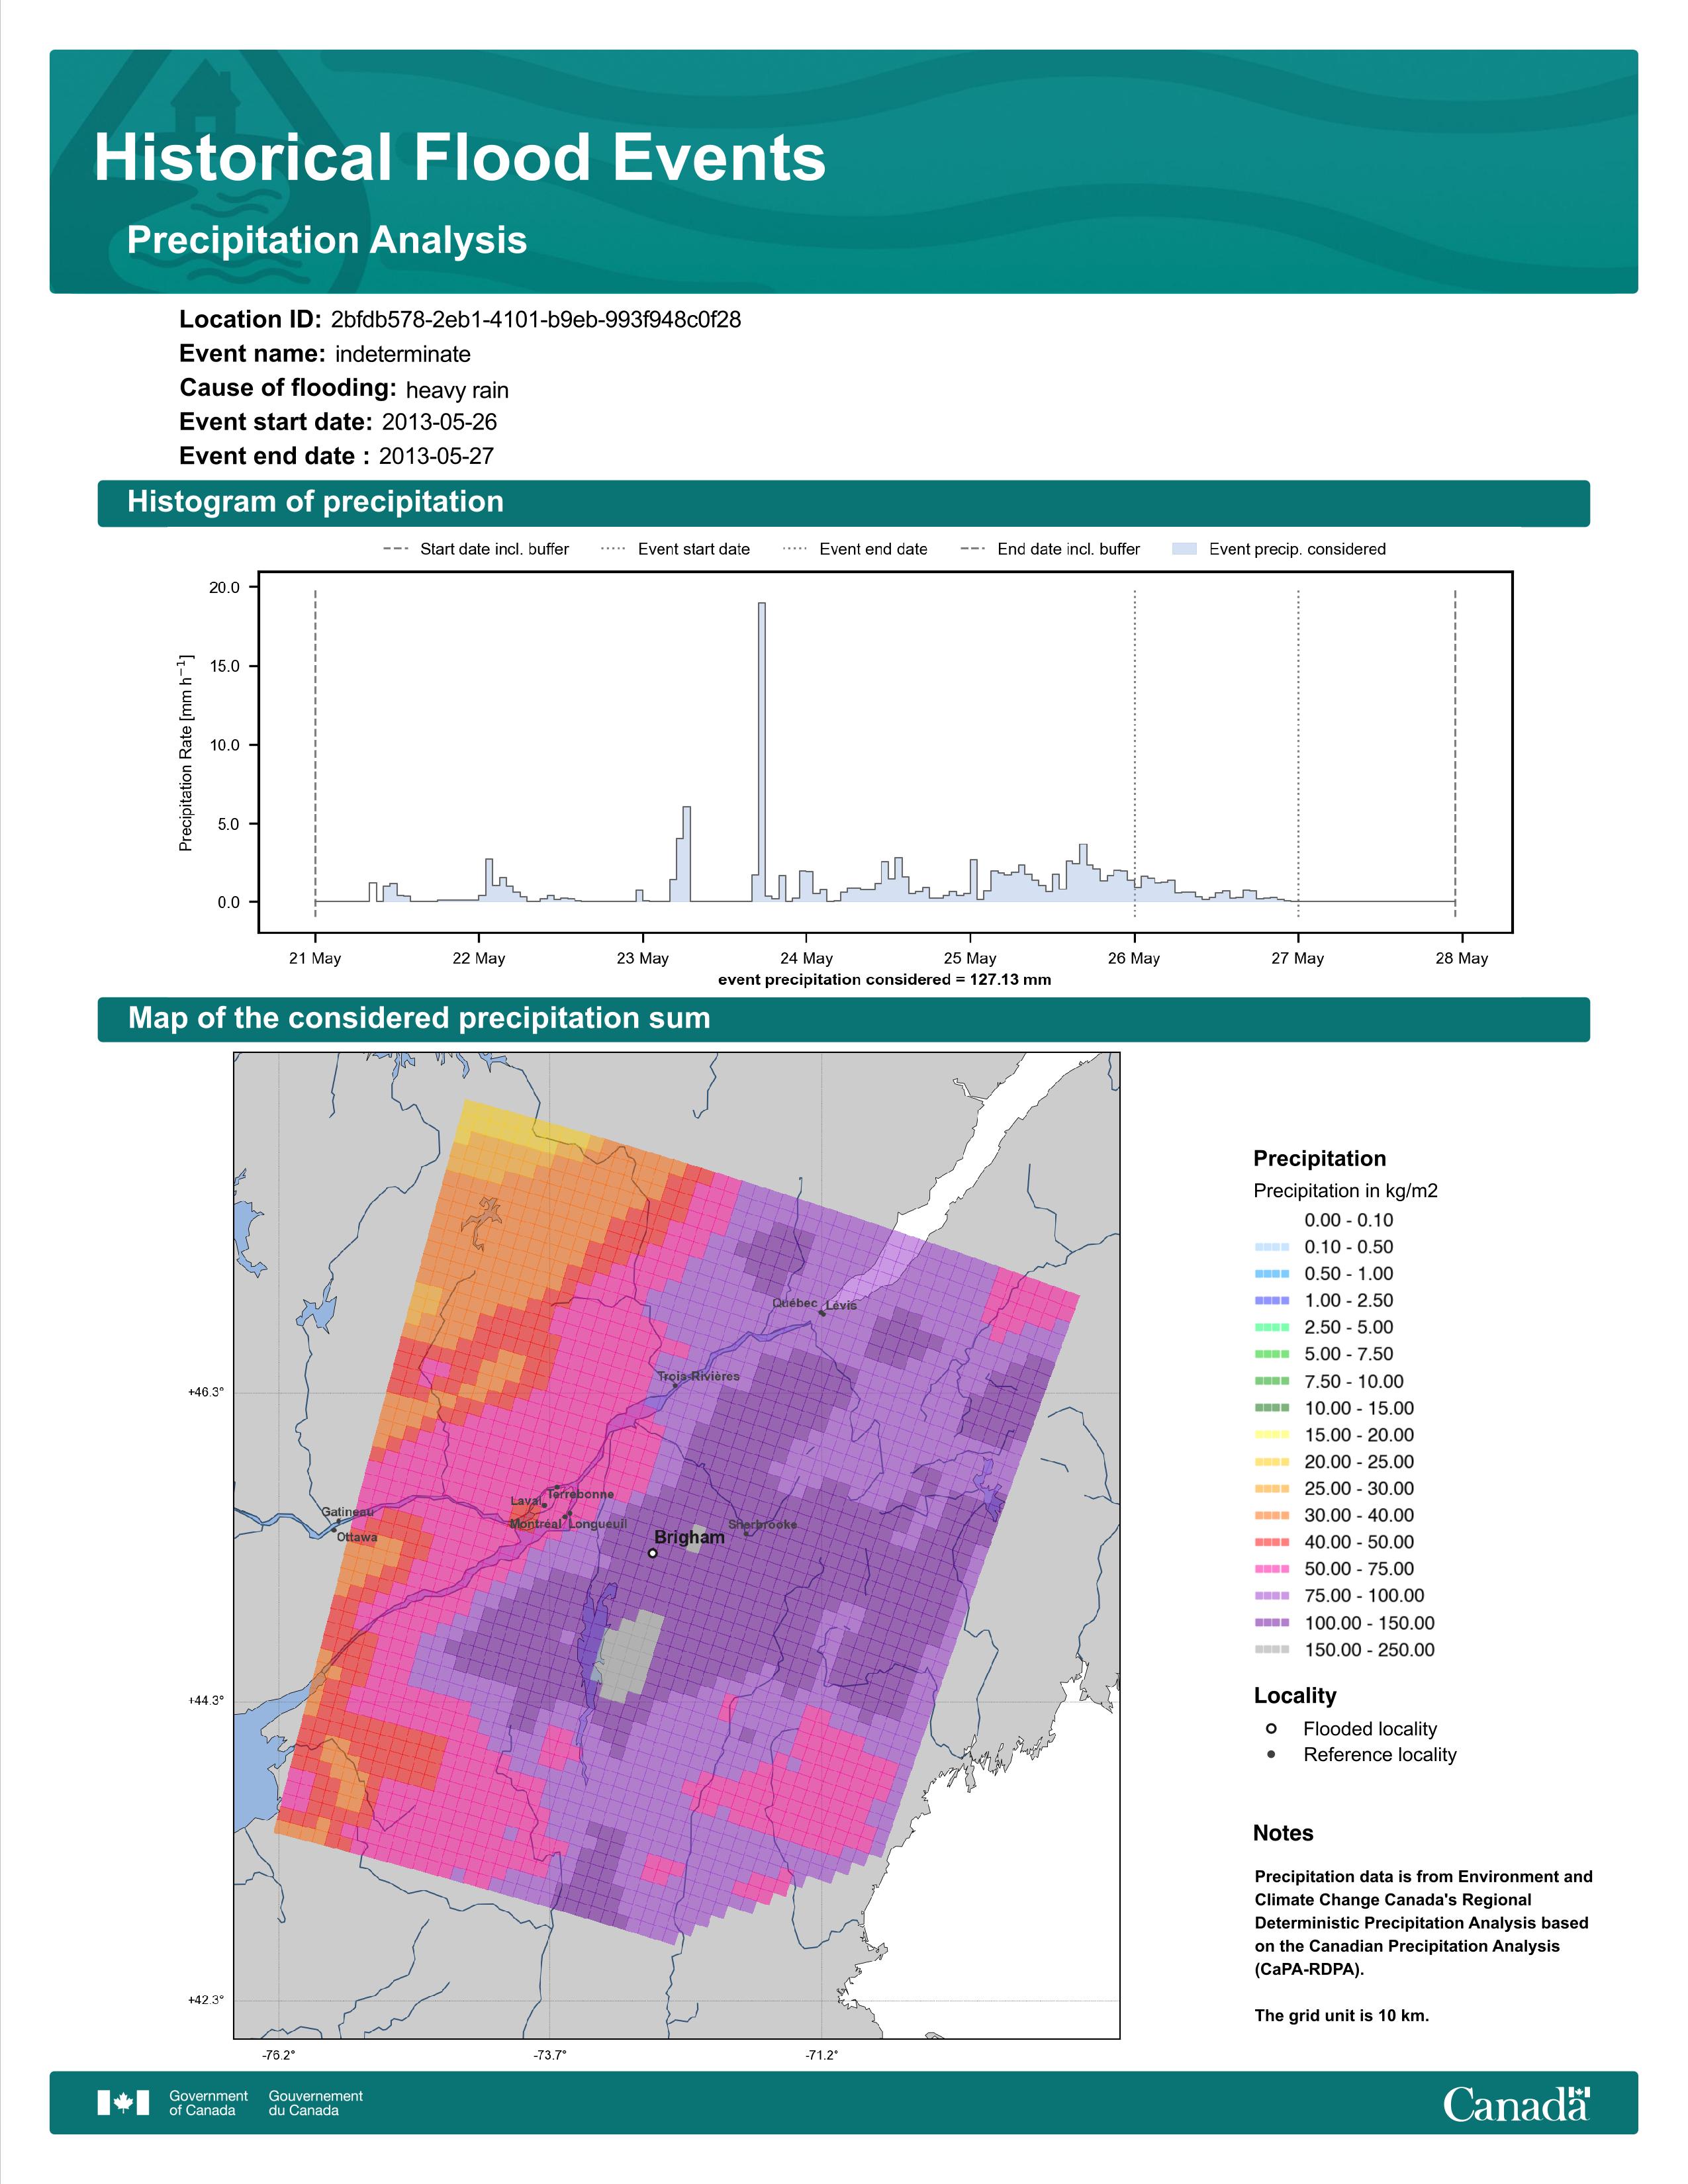Click the Québec reference locality on the map
The height and width of the screenshot is (2184, 1688).
tap(822, 1313)
